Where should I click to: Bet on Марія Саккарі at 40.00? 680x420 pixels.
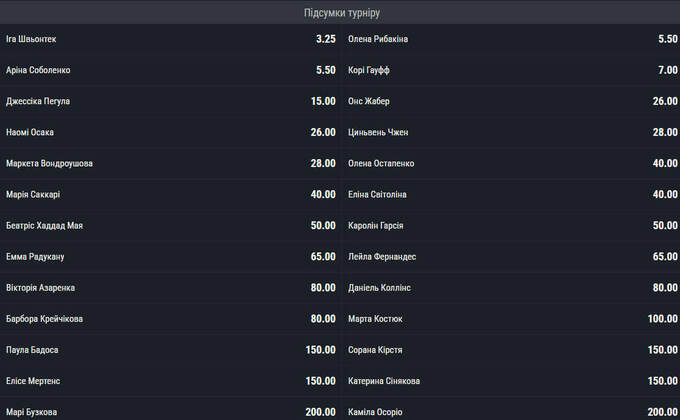170,194
